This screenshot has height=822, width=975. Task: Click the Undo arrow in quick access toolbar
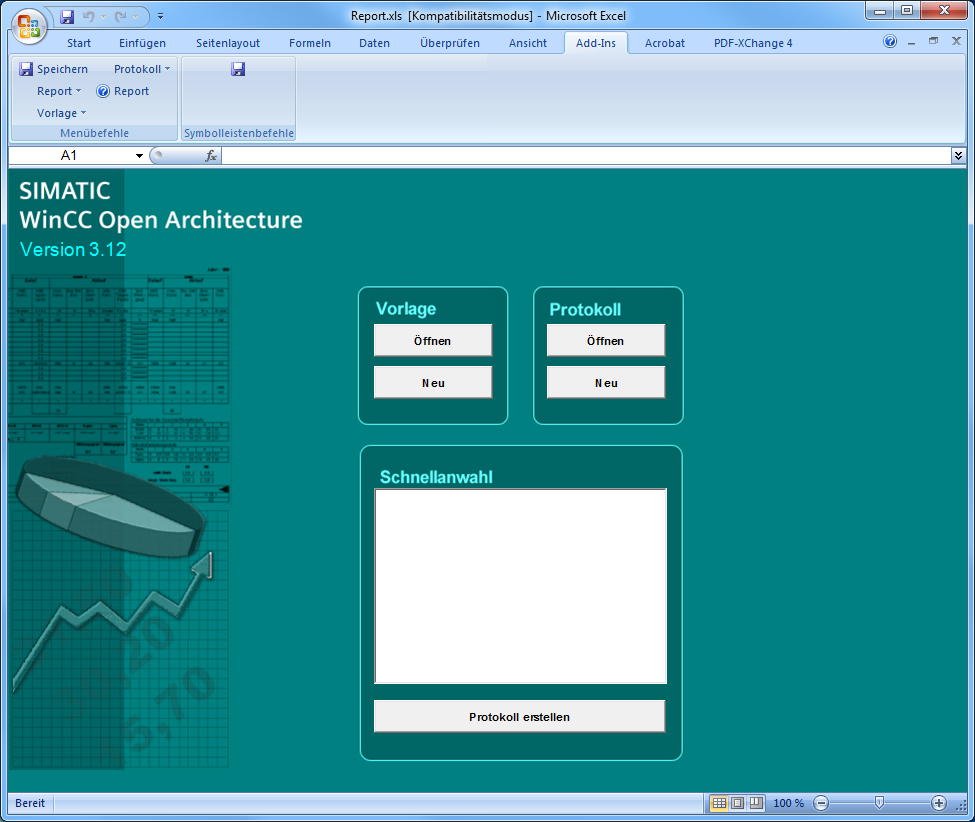click(x=88, y=17)
